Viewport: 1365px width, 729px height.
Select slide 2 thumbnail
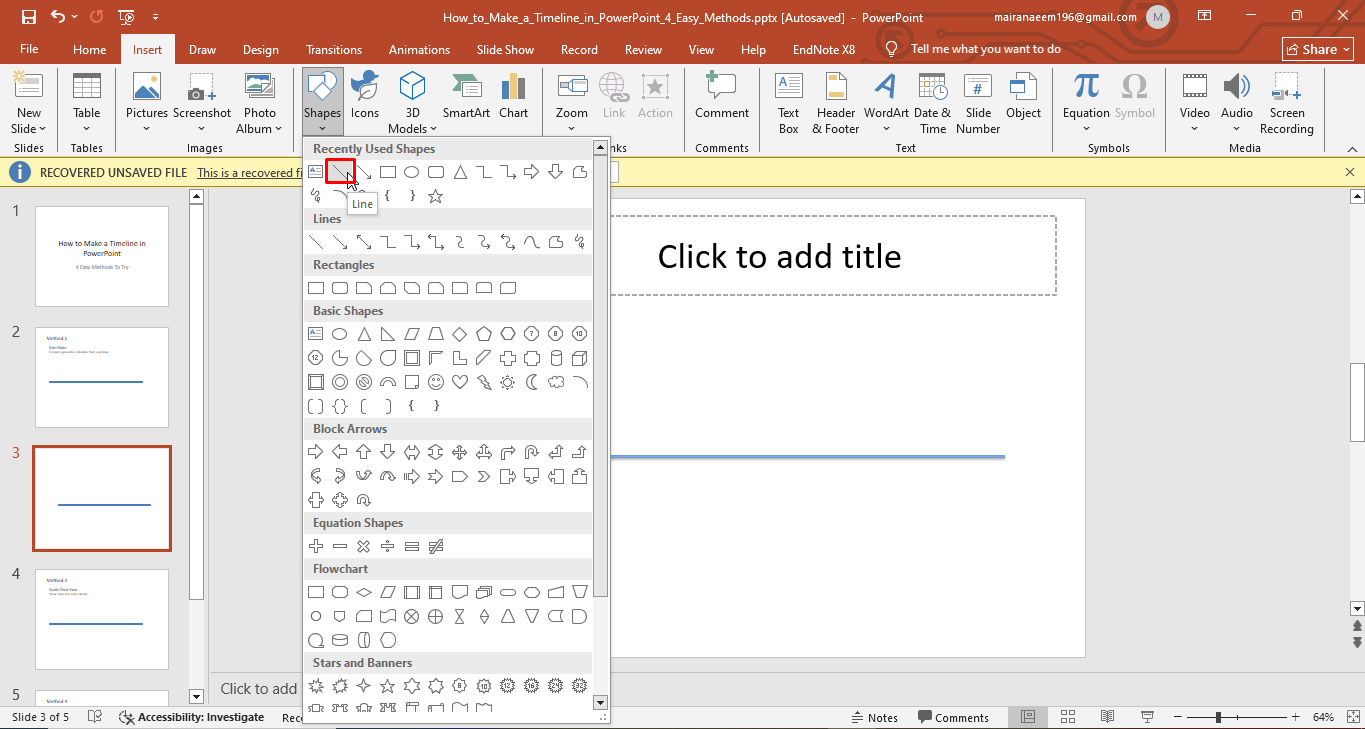102,377
